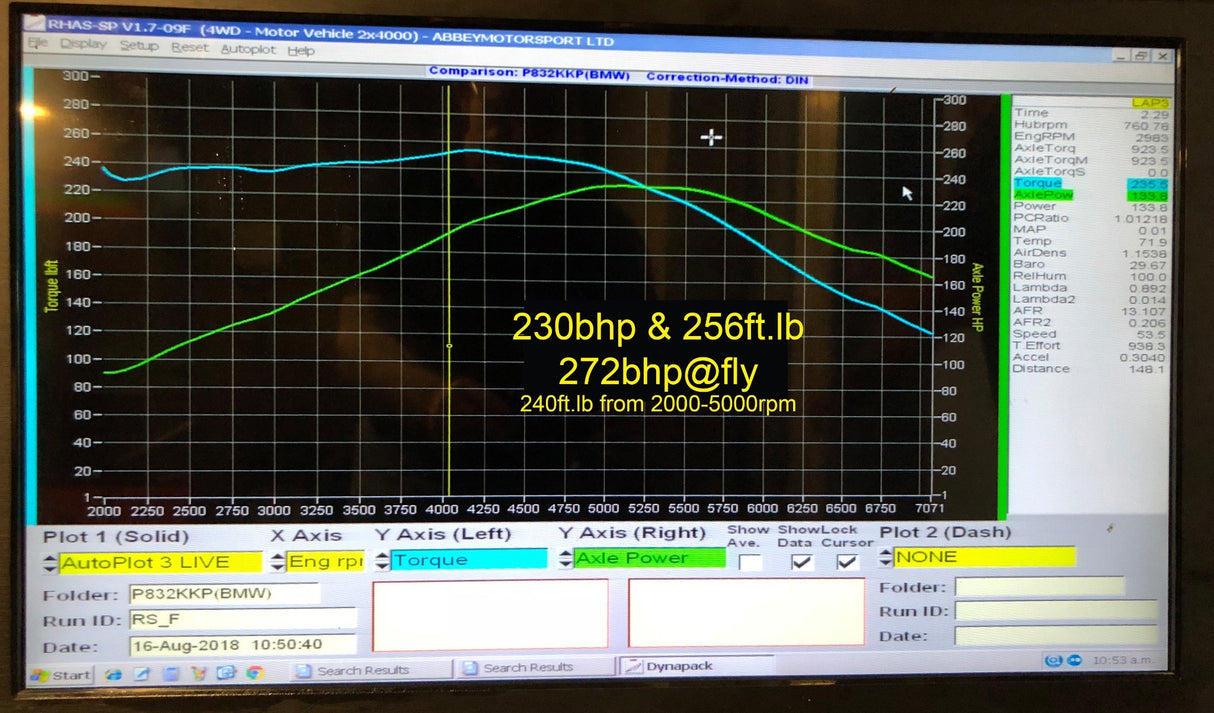Uncheck the Lock Cursor checkbox
Image resolution: width=1214 pixels, height=713 pixels.
(x=847, y=561)
